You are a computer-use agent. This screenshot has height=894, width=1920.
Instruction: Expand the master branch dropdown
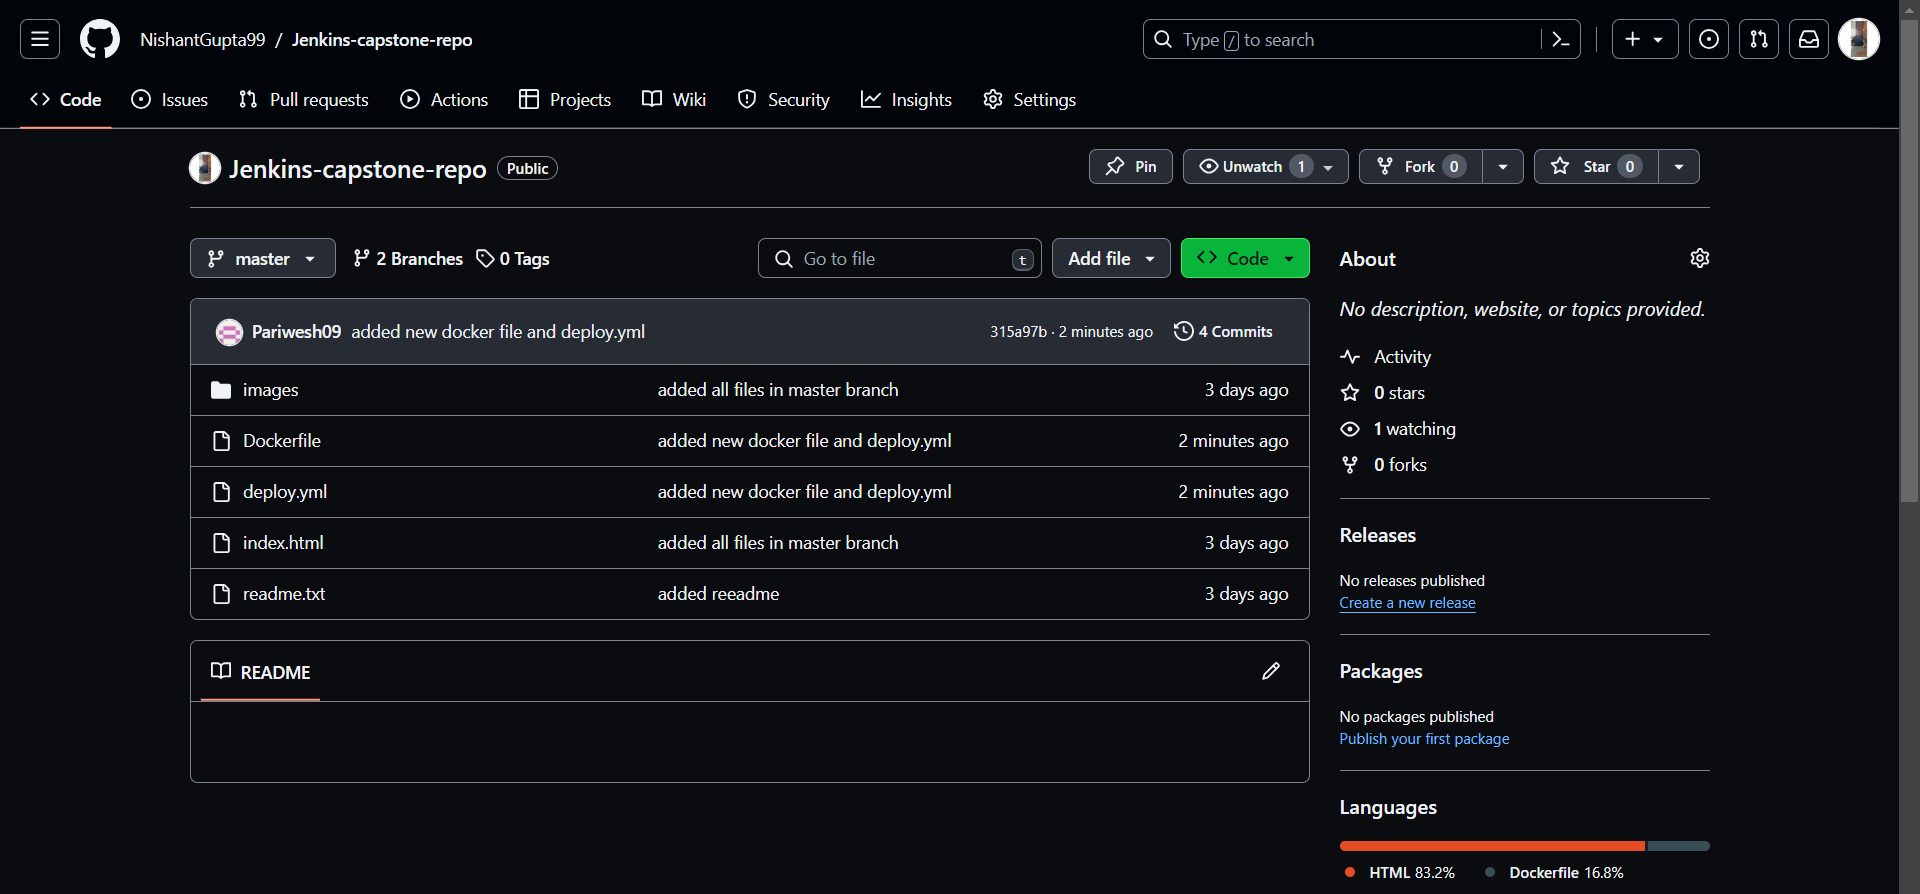pyautogui.click(x=263, y=259)
